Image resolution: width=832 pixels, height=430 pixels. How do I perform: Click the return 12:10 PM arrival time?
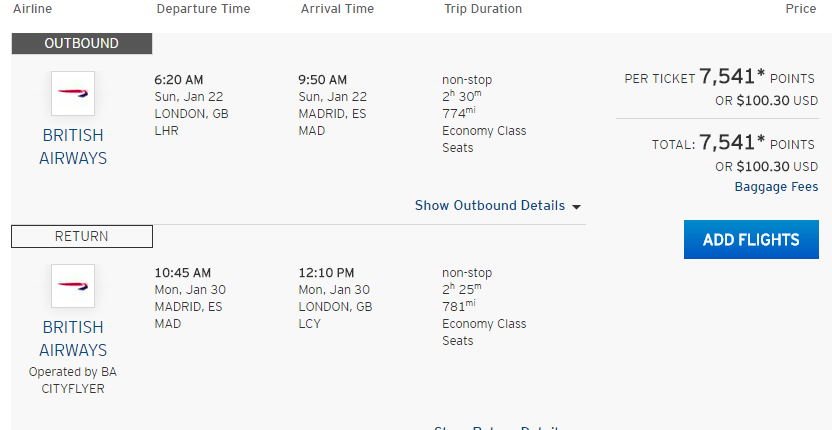pos(326,273)
